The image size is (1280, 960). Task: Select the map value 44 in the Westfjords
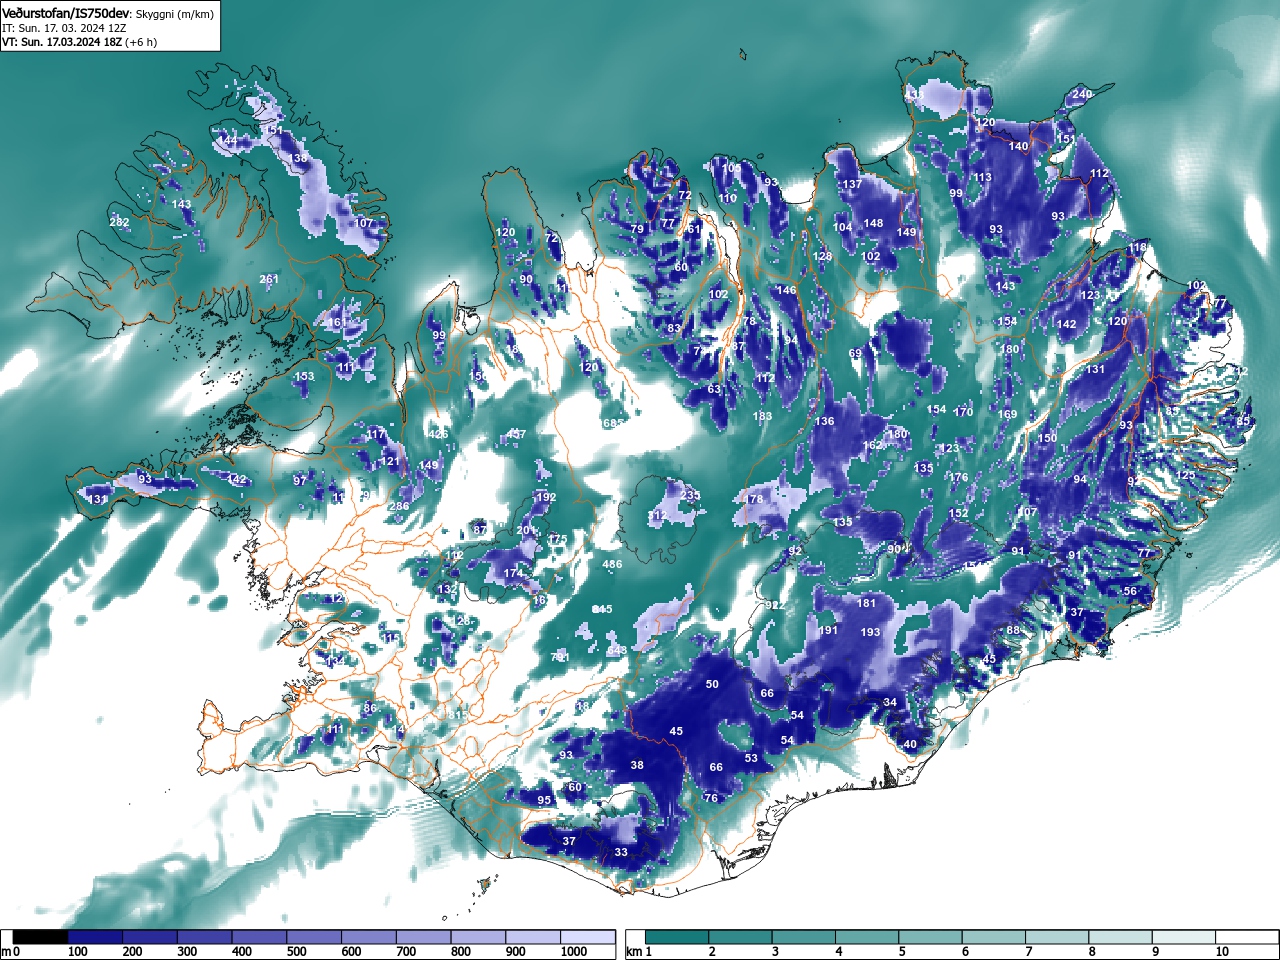230,142
